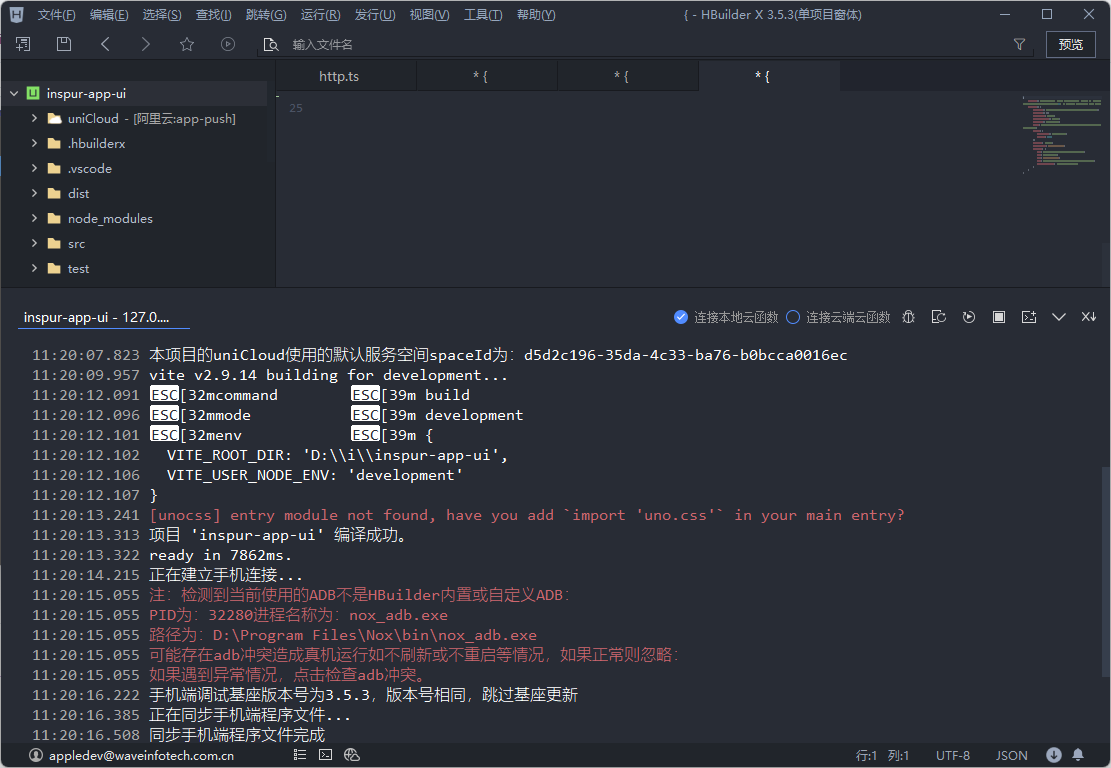1111x768 pixels.
Task: Click the UTF-8 encoding indicator
Action: [952, 755]
